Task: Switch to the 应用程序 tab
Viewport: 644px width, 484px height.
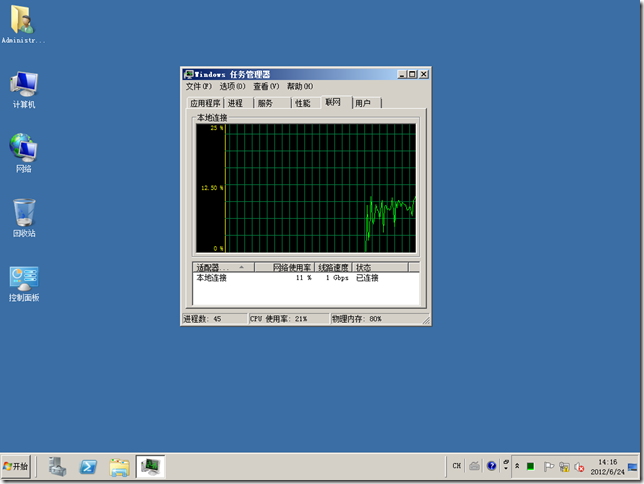Action: (x=205, y=103)
